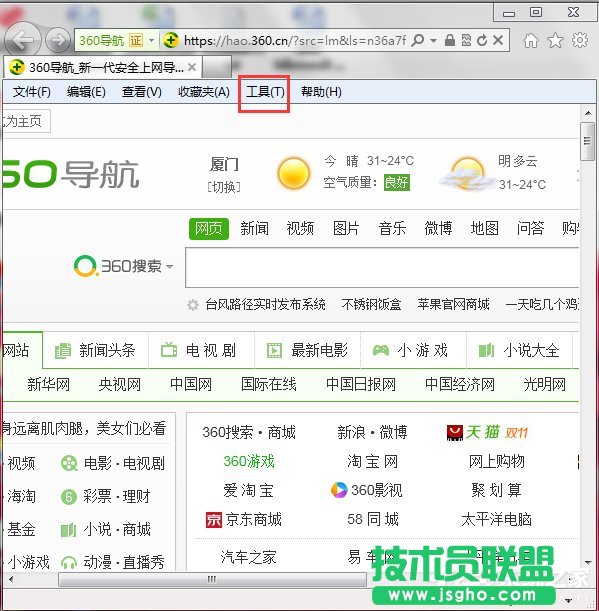The width and height of the screenshot is (599, 611).
Task: Open the 小说大全 section tab
Action: pos(519,350)
